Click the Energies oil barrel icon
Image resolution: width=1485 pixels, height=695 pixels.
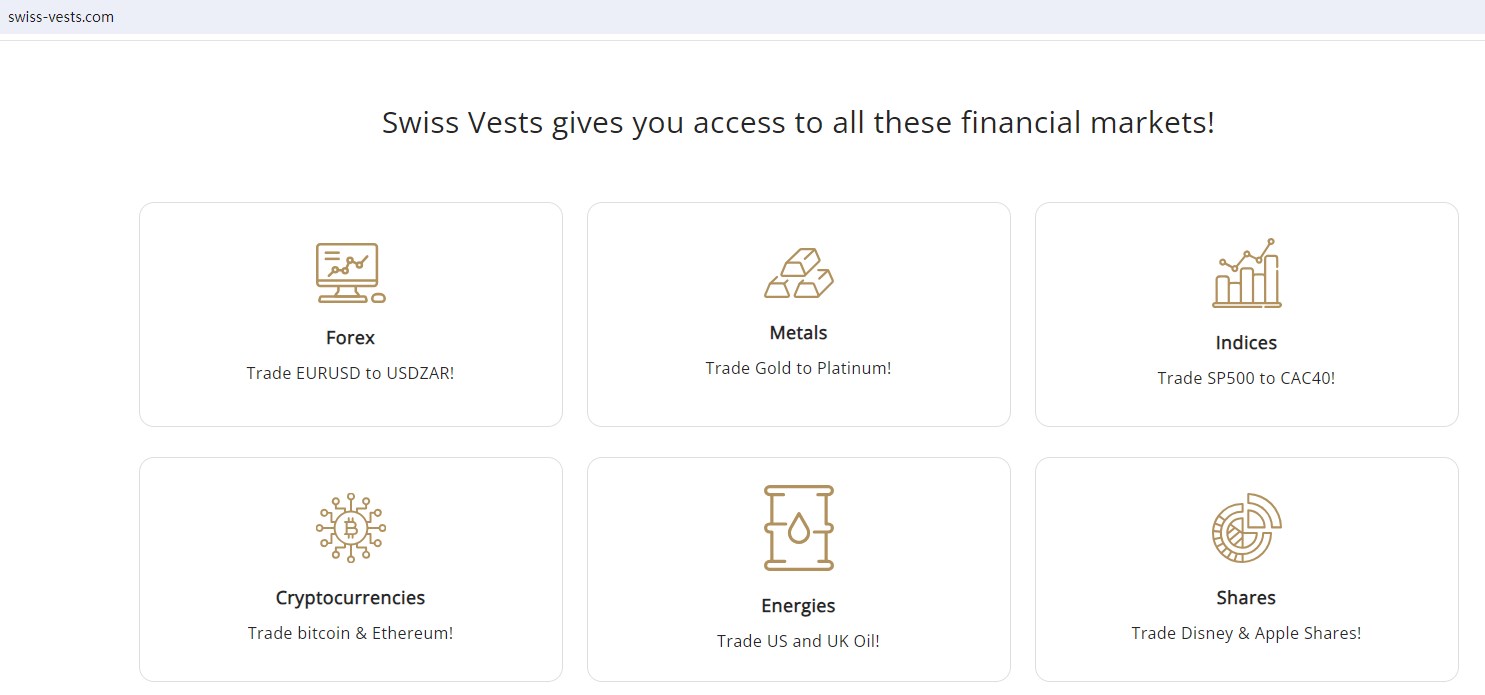(798, 528)
